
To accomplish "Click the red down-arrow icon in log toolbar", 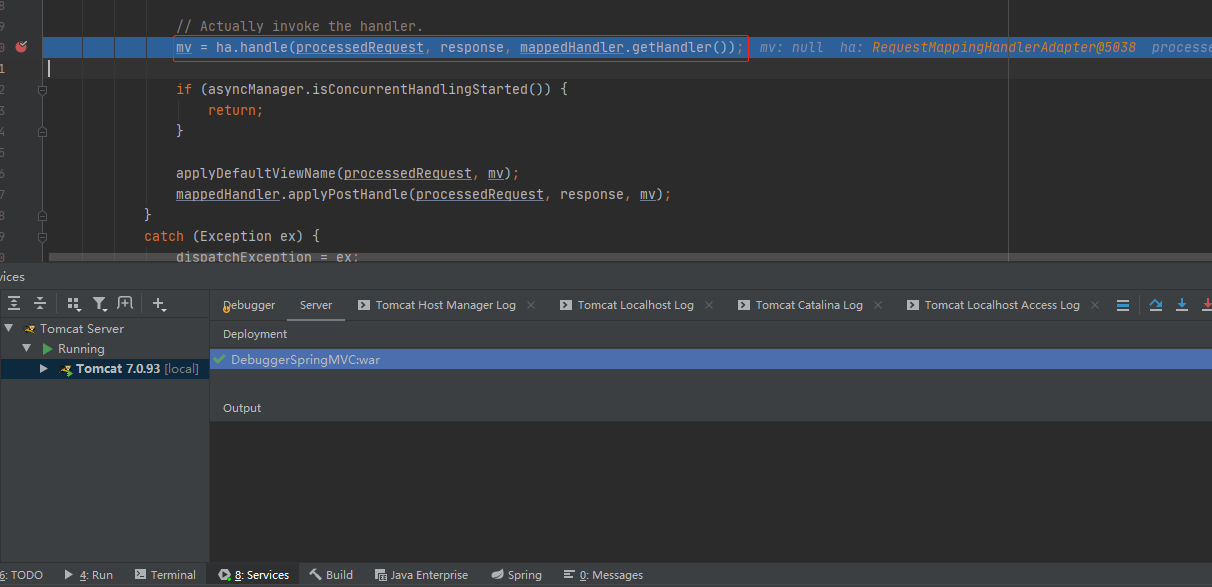I will [1207, 304].
